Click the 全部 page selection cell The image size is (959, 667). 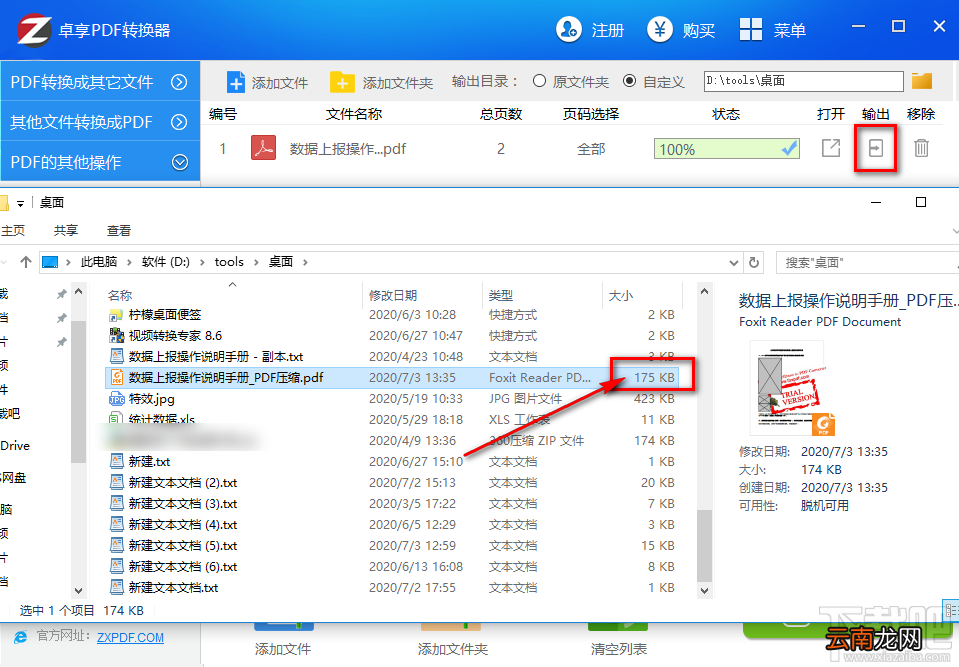point(591,149)
